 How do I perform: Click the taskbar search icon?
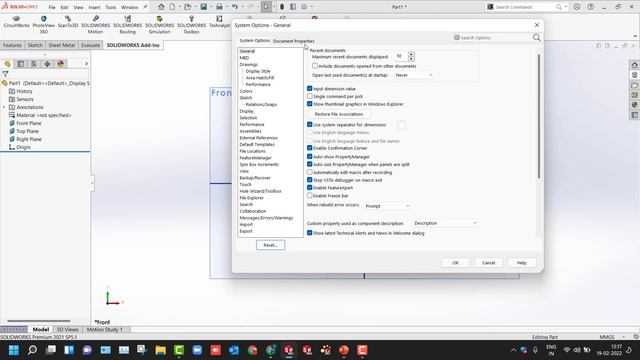(32, 350)
